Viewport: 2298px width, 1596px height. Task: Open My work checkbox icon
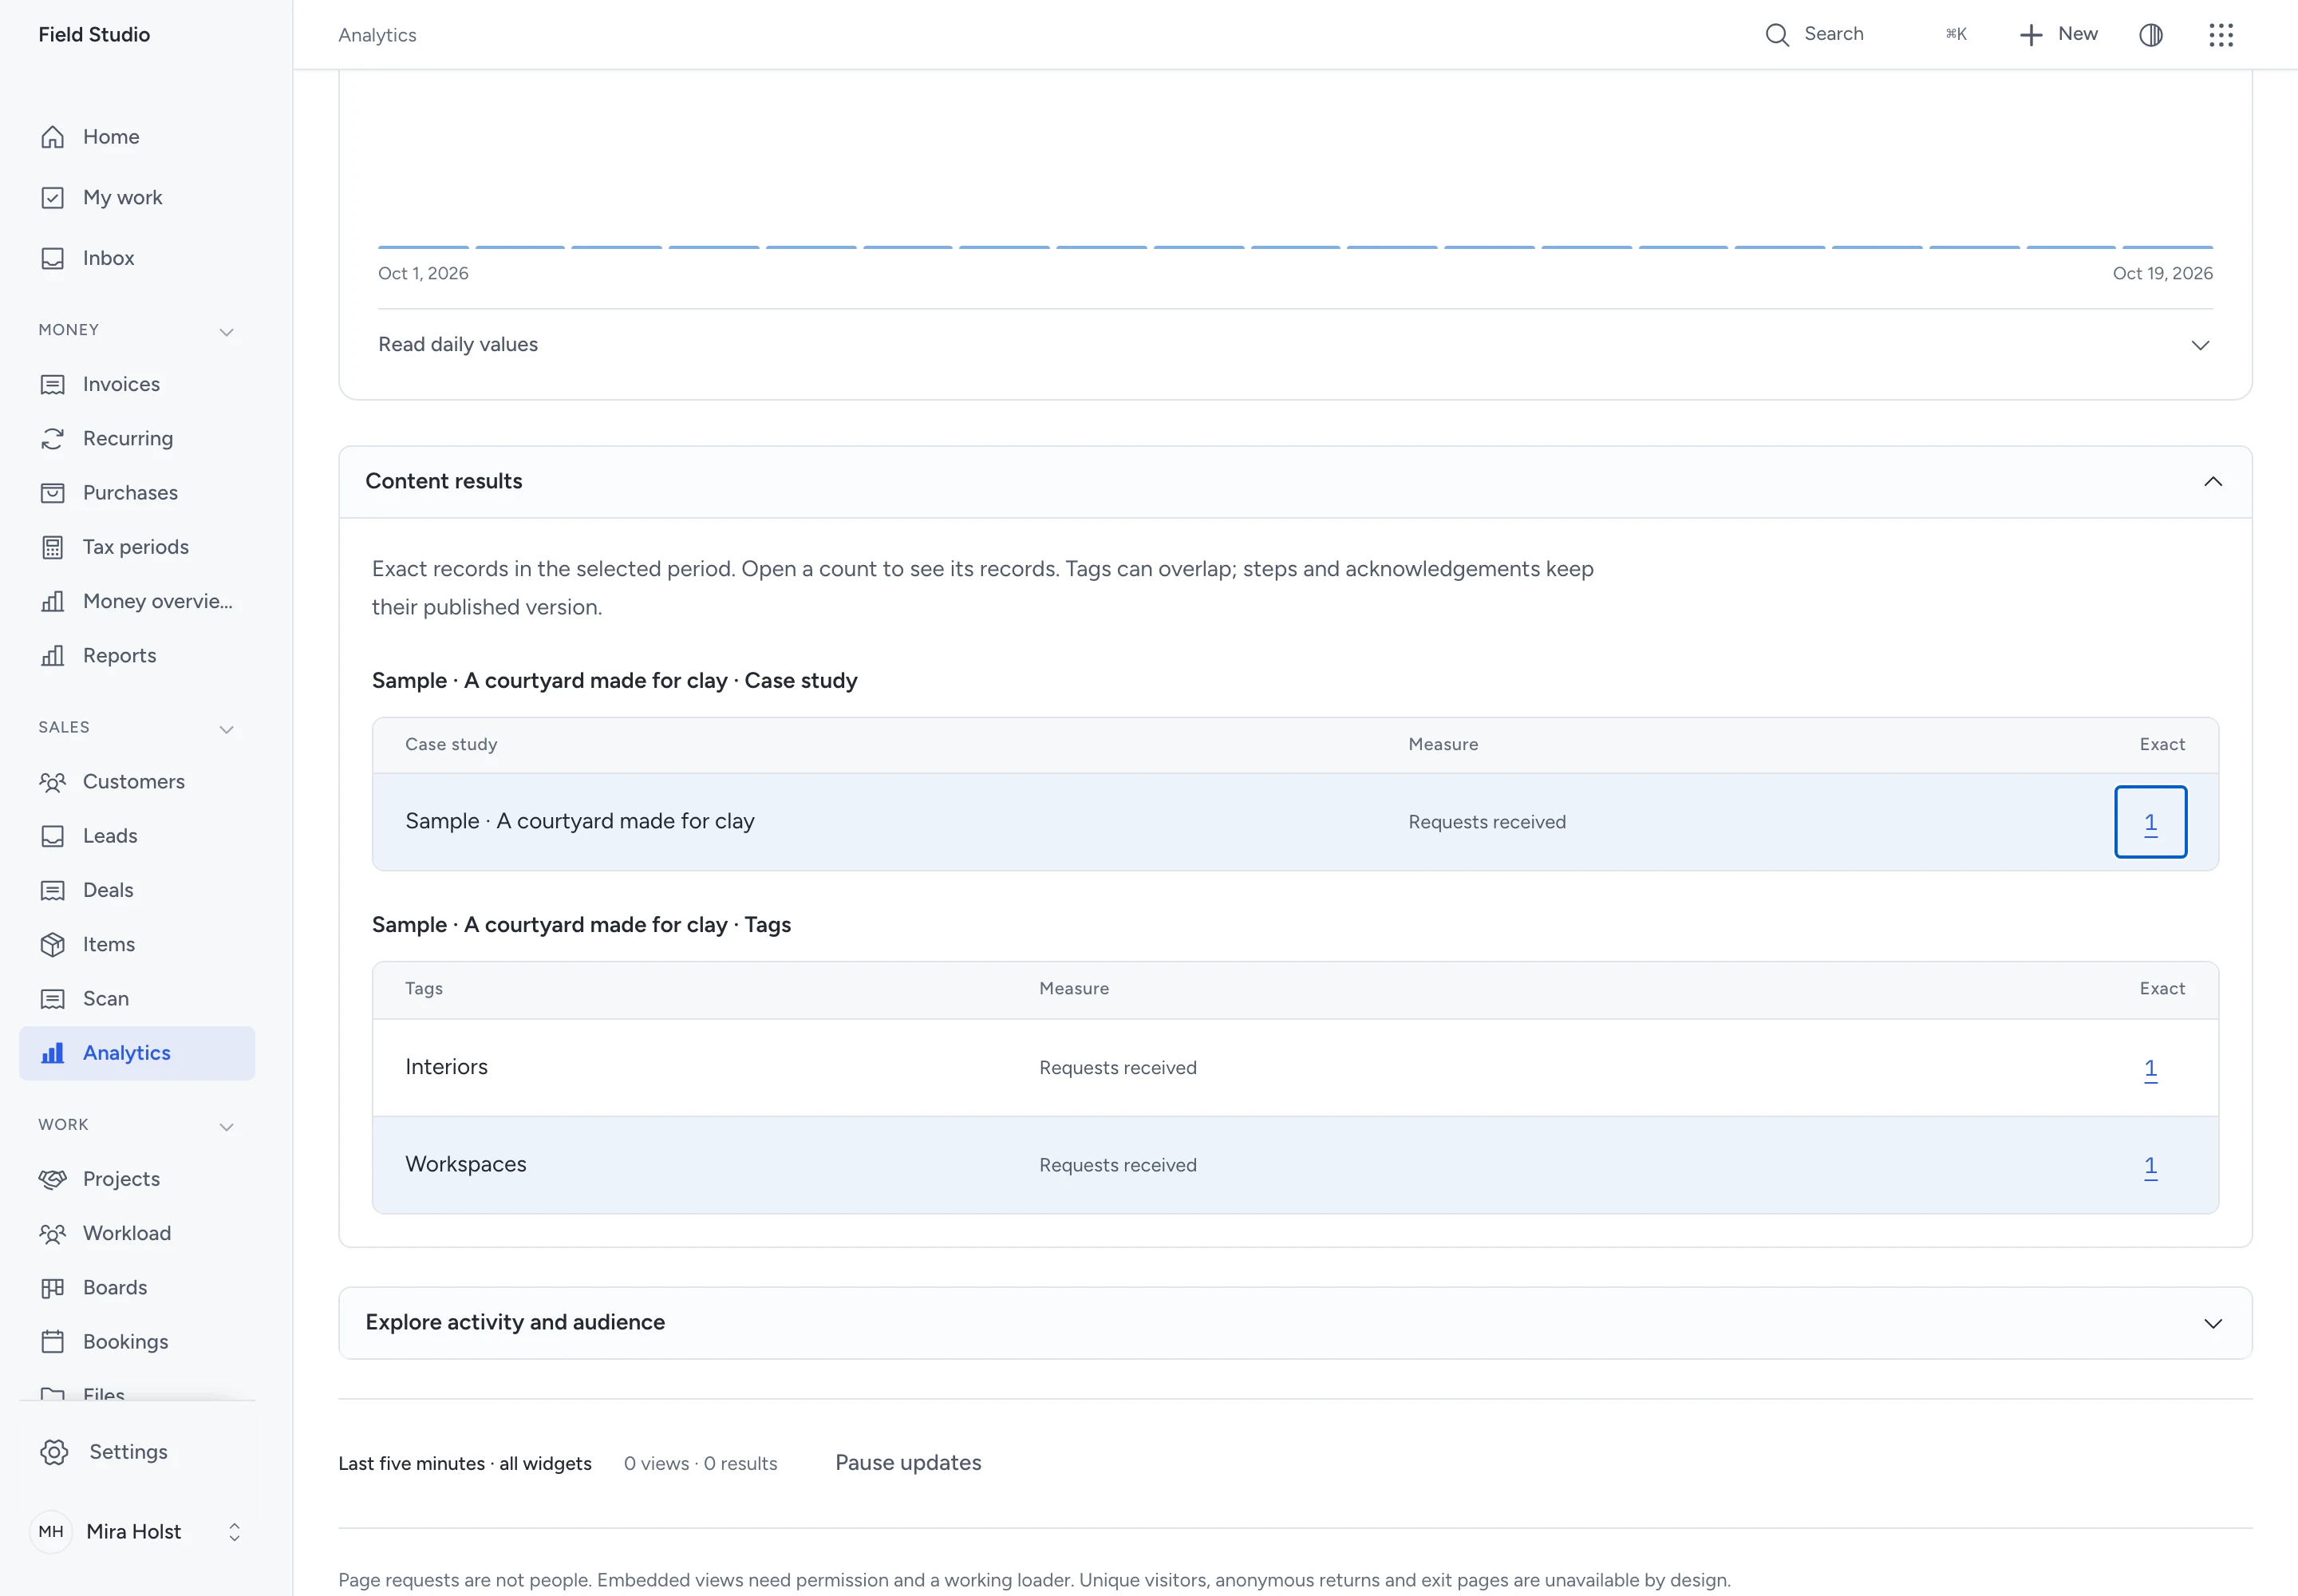click(x=53, y=198)
